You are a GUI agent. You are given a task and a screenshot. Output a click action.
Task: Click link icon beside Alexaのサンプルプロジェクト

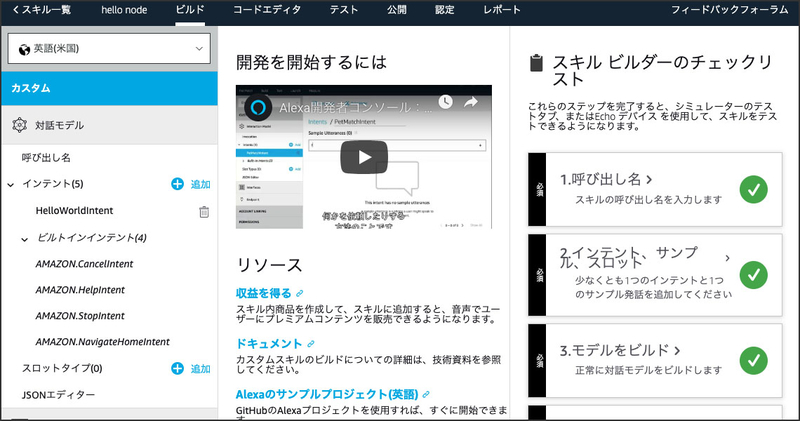[426, 394]
